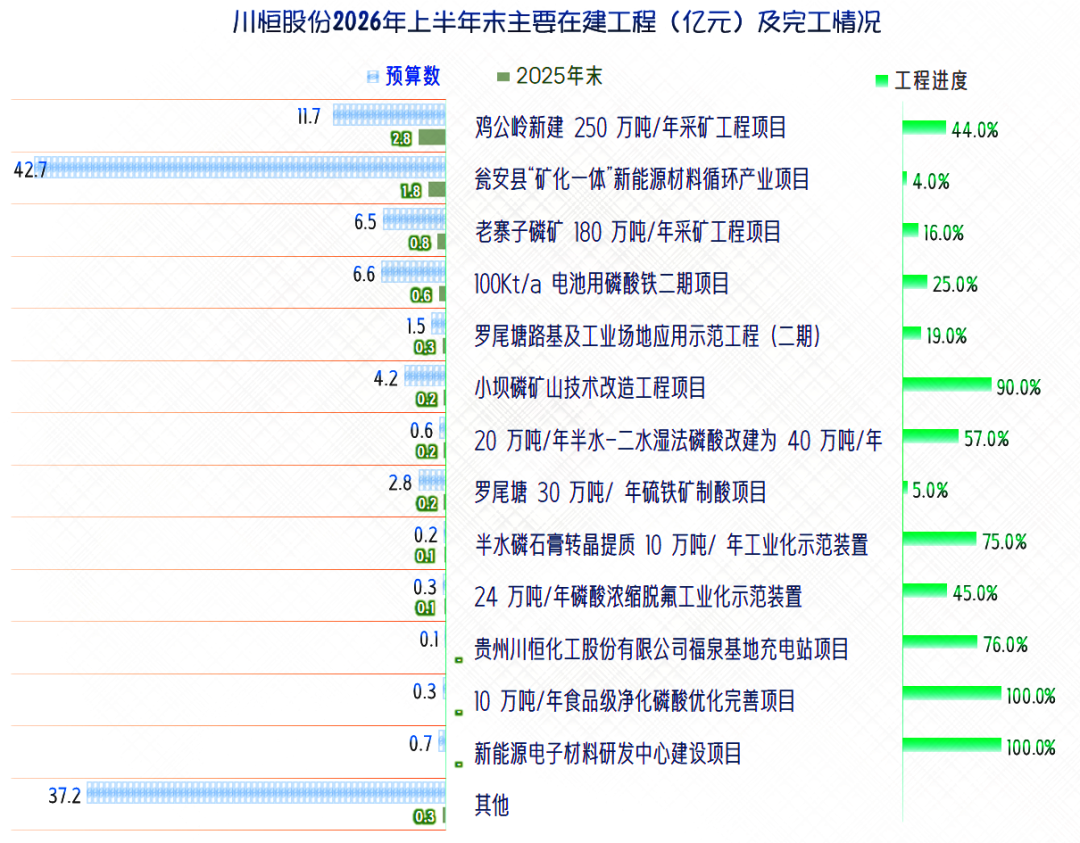1080x843 pixels.
Task: Click the 0.7 budget value
Action: click(420, 744)
